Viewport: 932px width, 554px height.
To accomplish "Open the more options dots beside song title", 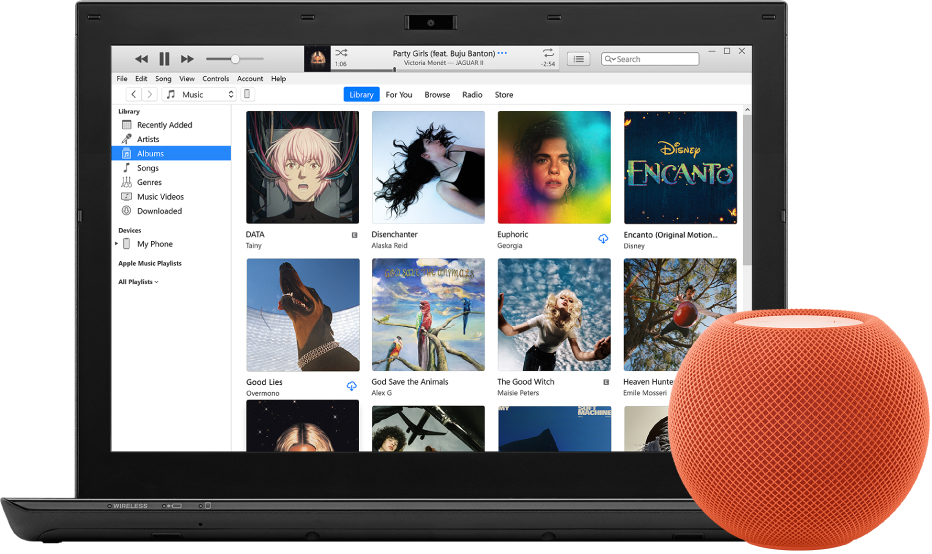I will coord(502,53).
